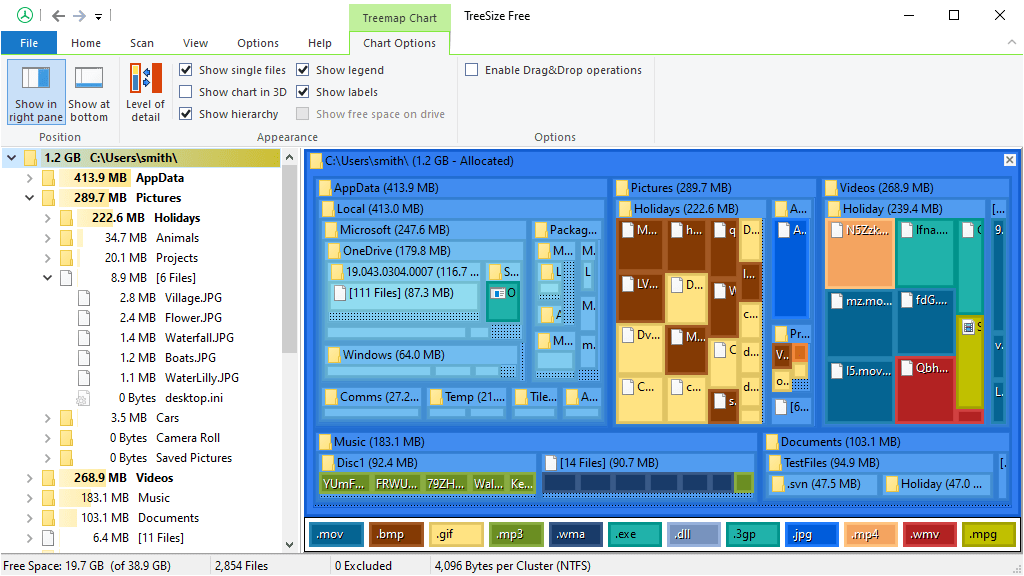Click the Videos folder icon in treemap
Viewport: 1024px width, 576px height.
click(x=831, y=188)
